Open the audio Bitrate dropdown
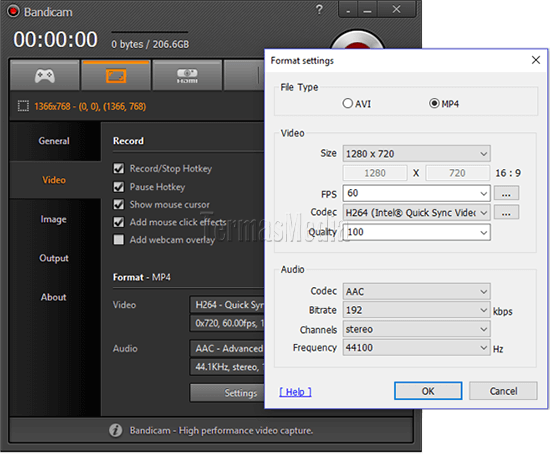The image size is (550, 454). click(416, 310)
